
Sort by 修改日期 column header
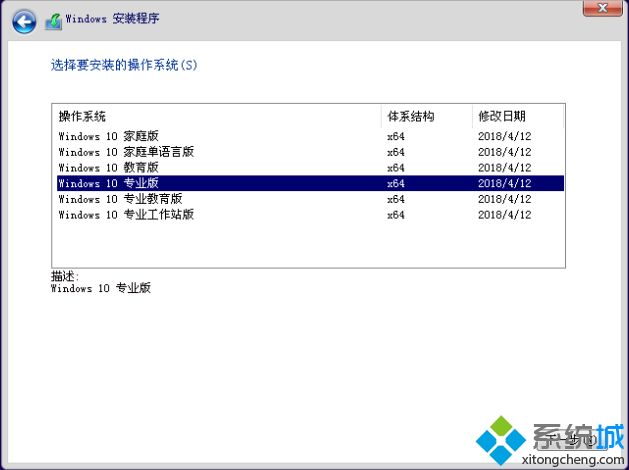click(518, 117)
